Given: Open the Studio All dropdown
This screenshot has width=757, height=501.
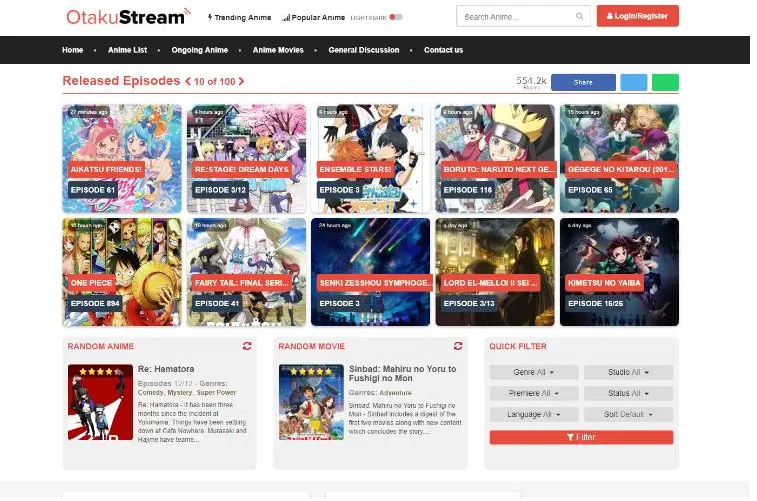Looking at the screenshot, I should 628,372.
